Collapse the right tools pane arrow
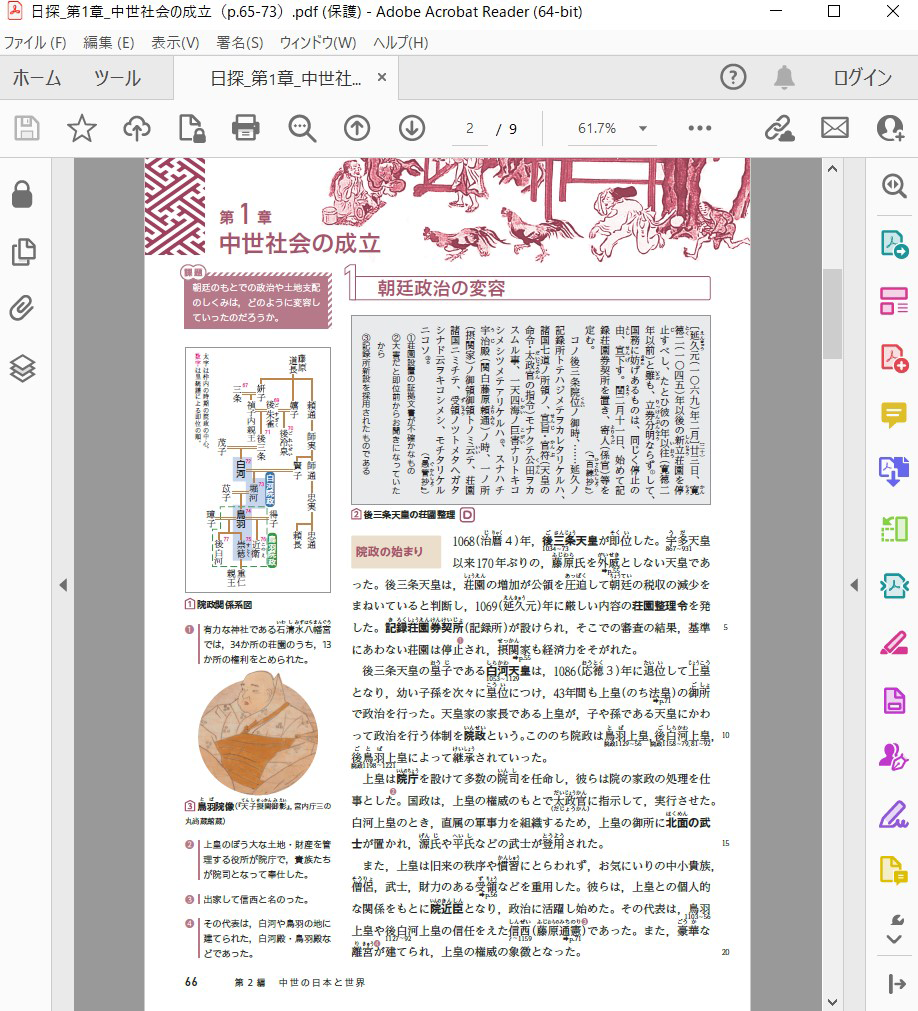Image resolution: width=918 pixels, height=1011 pixels. click(x=854, y=585)
